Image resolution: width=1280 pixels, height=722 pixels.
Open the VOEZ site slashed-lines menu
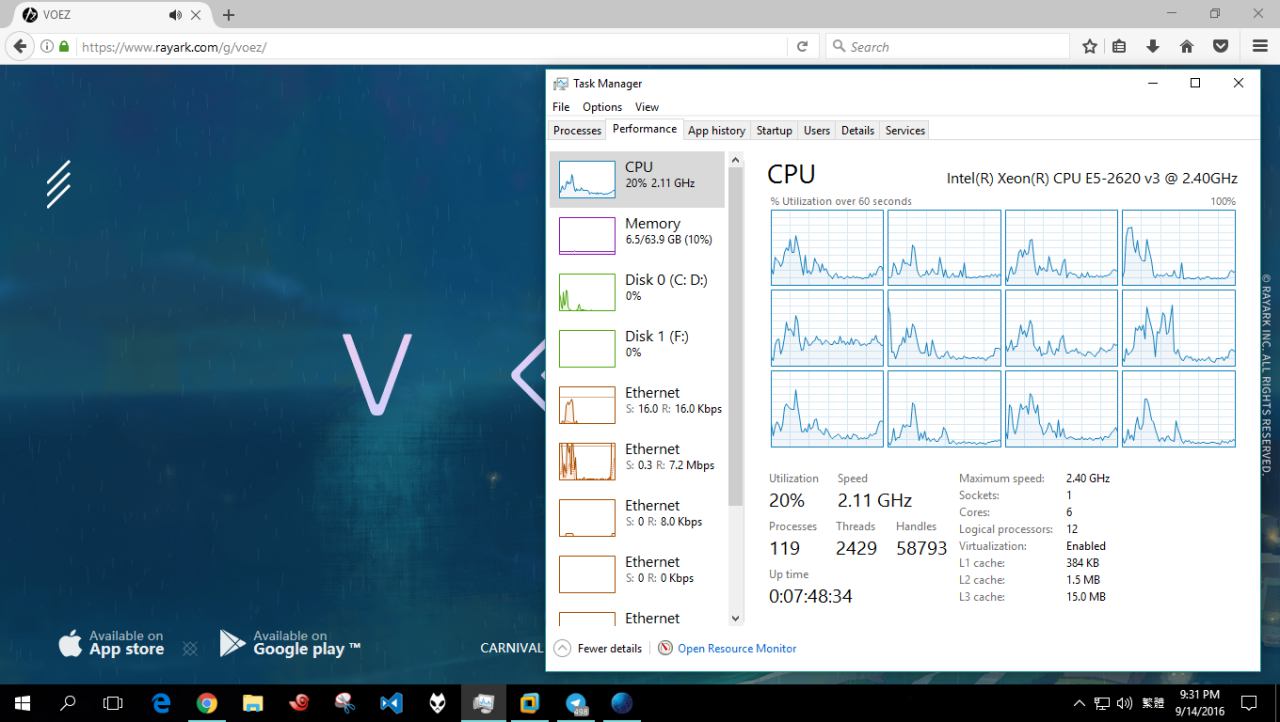click(59, 184)
